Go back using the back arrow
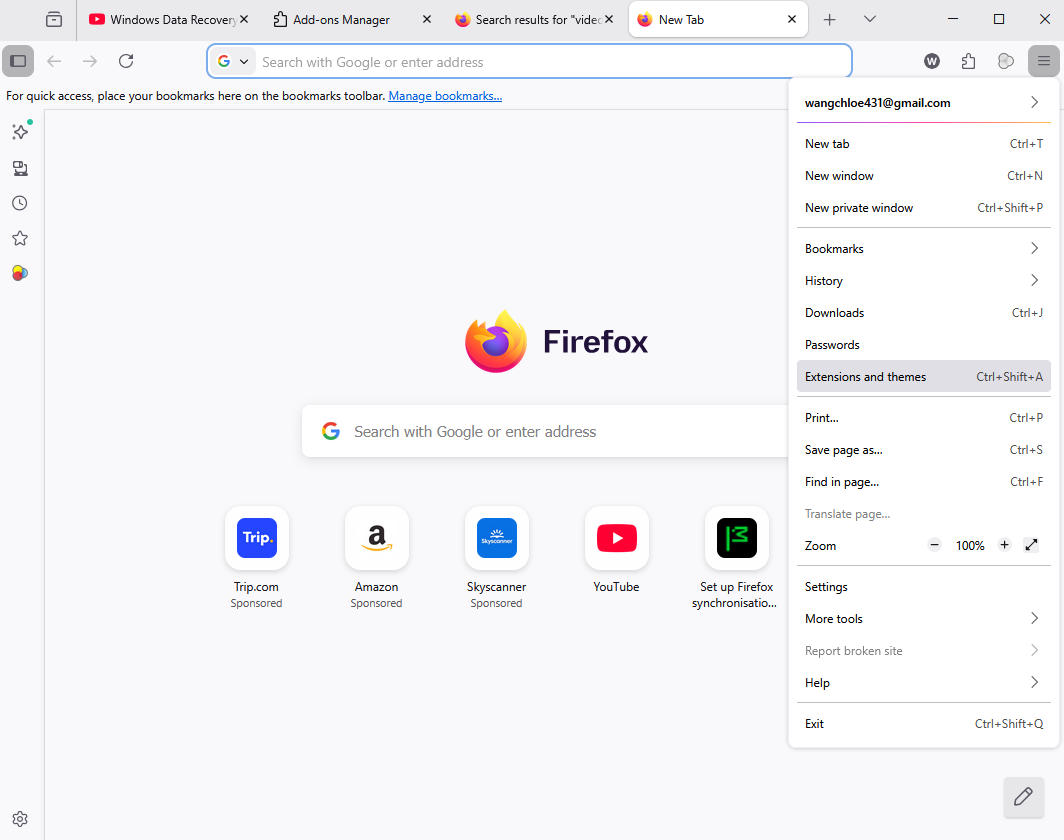Image resolution: width=1064 pixels, height=840 pixels. point(54,61)
